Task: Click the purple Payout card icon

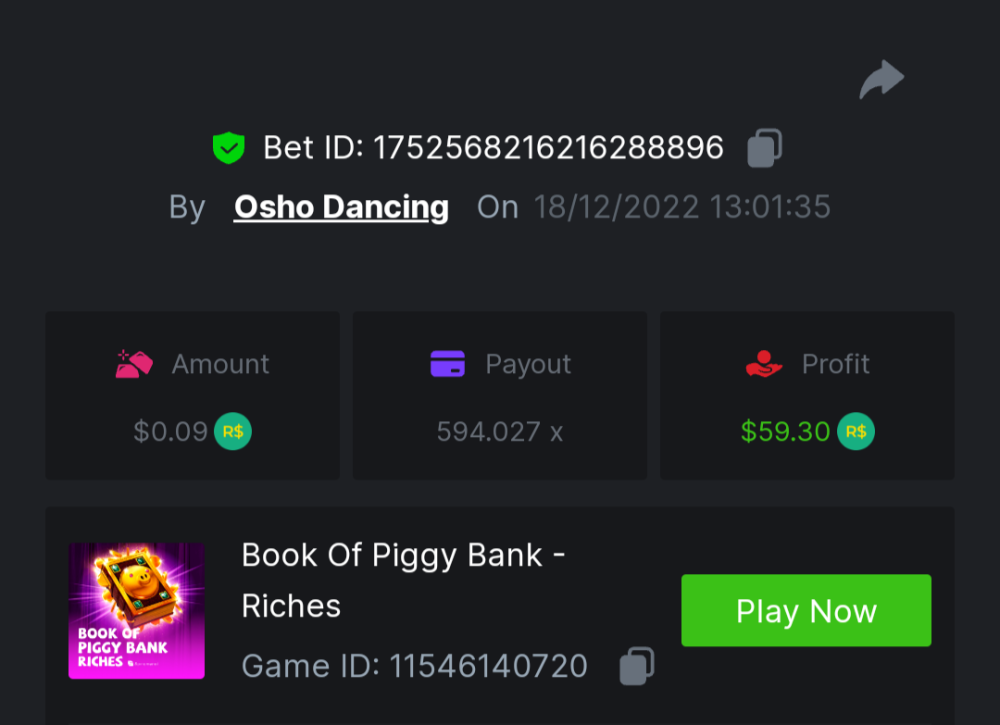Action: tap(448, 364)
